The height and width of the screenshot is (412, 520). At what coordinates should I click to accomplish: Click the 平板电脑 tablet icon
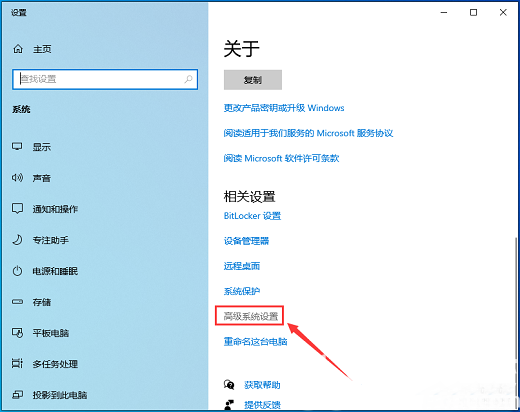pos(17,333)
